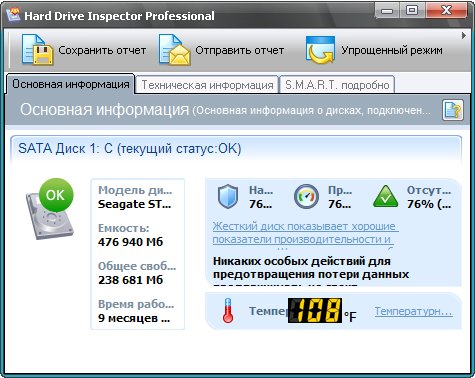Click the Сохранить отчет floppy-disk icon

click(x=37, y=50)
